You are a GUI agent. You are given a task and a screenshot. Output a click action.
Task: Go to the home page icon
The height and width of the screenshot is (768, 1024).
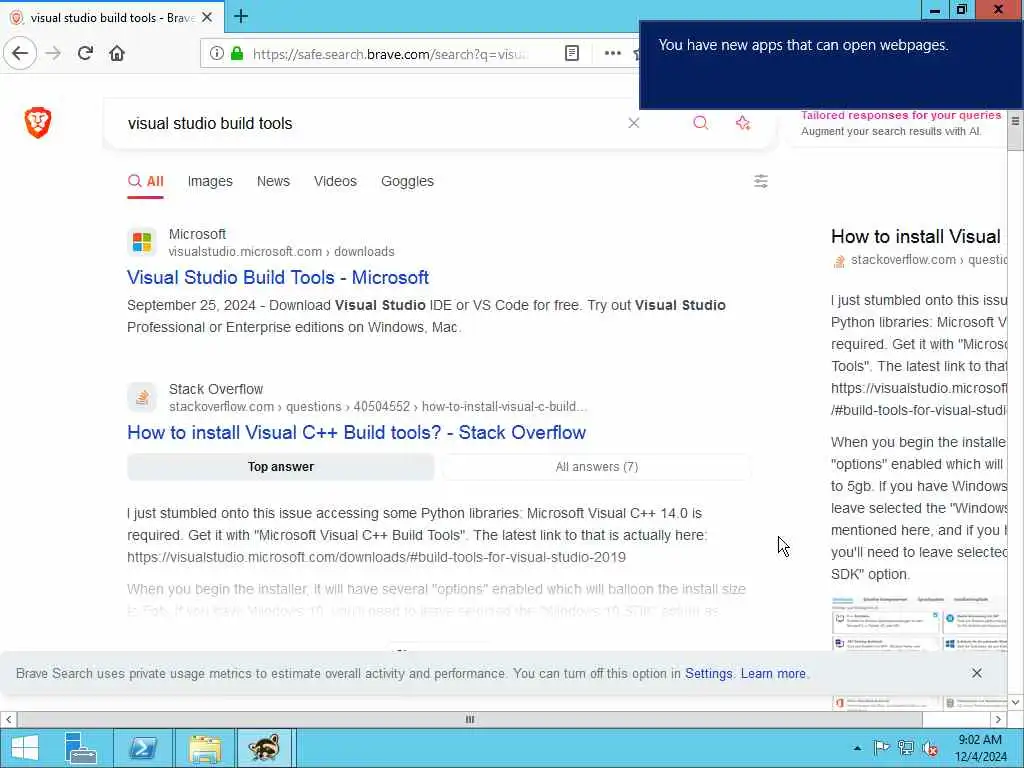click(117, 54)
